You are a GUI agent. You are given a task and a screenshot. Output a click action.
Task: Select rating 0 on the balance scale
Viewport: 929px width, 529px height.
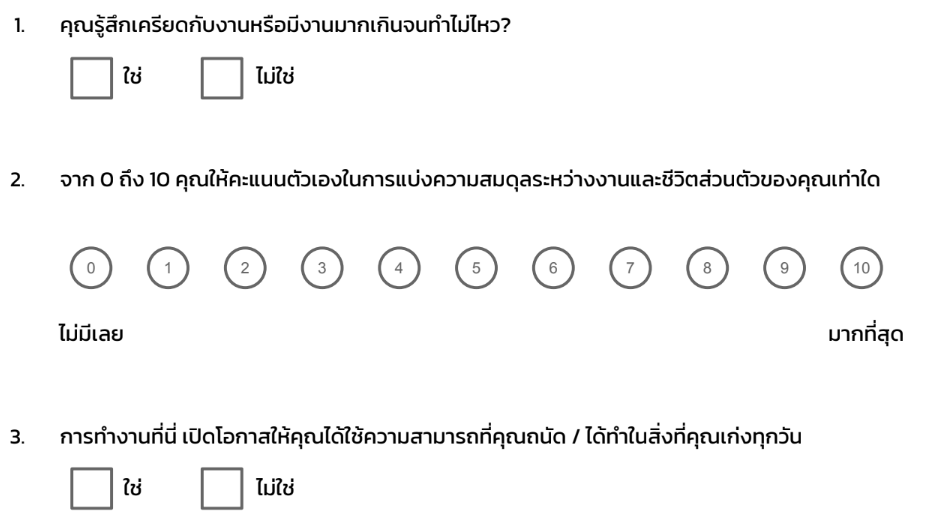click(x=91, y=268)
